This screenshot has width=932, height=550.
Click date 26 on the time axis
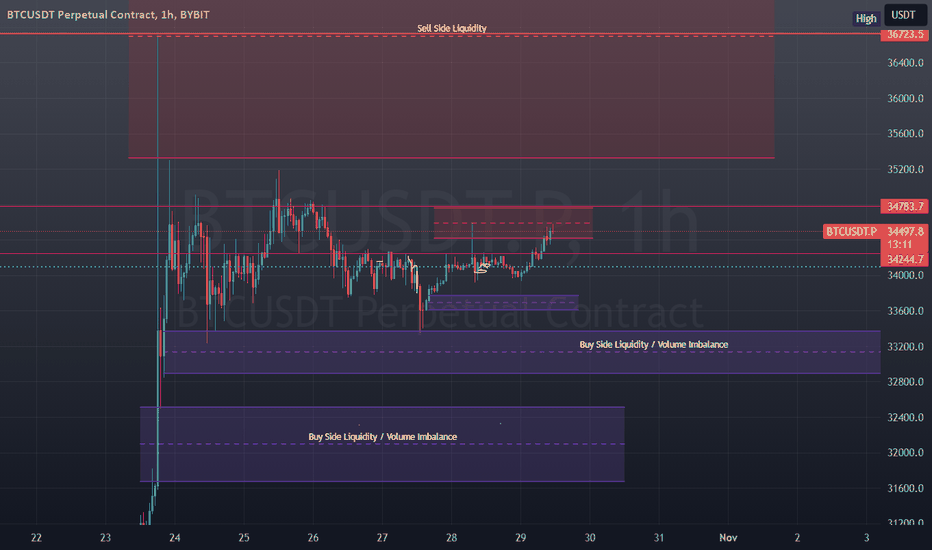[313, 538]
